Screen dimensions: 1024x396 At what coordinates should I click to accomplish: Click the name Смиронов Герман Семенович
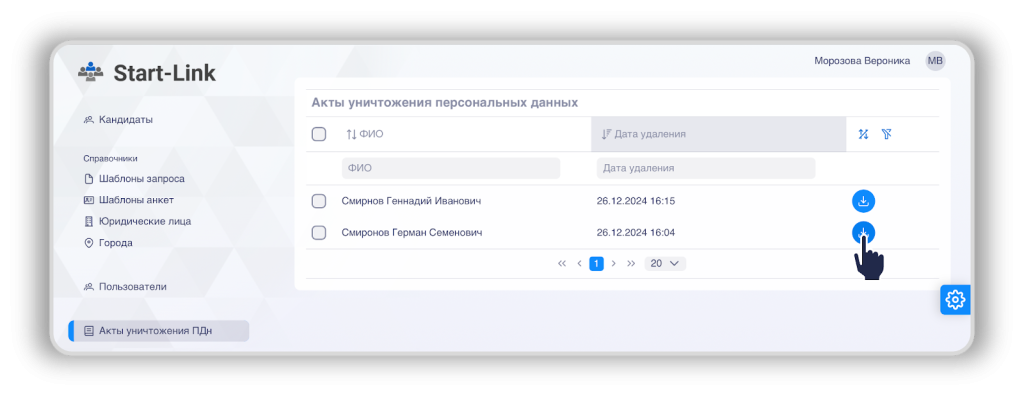point(412,232)
